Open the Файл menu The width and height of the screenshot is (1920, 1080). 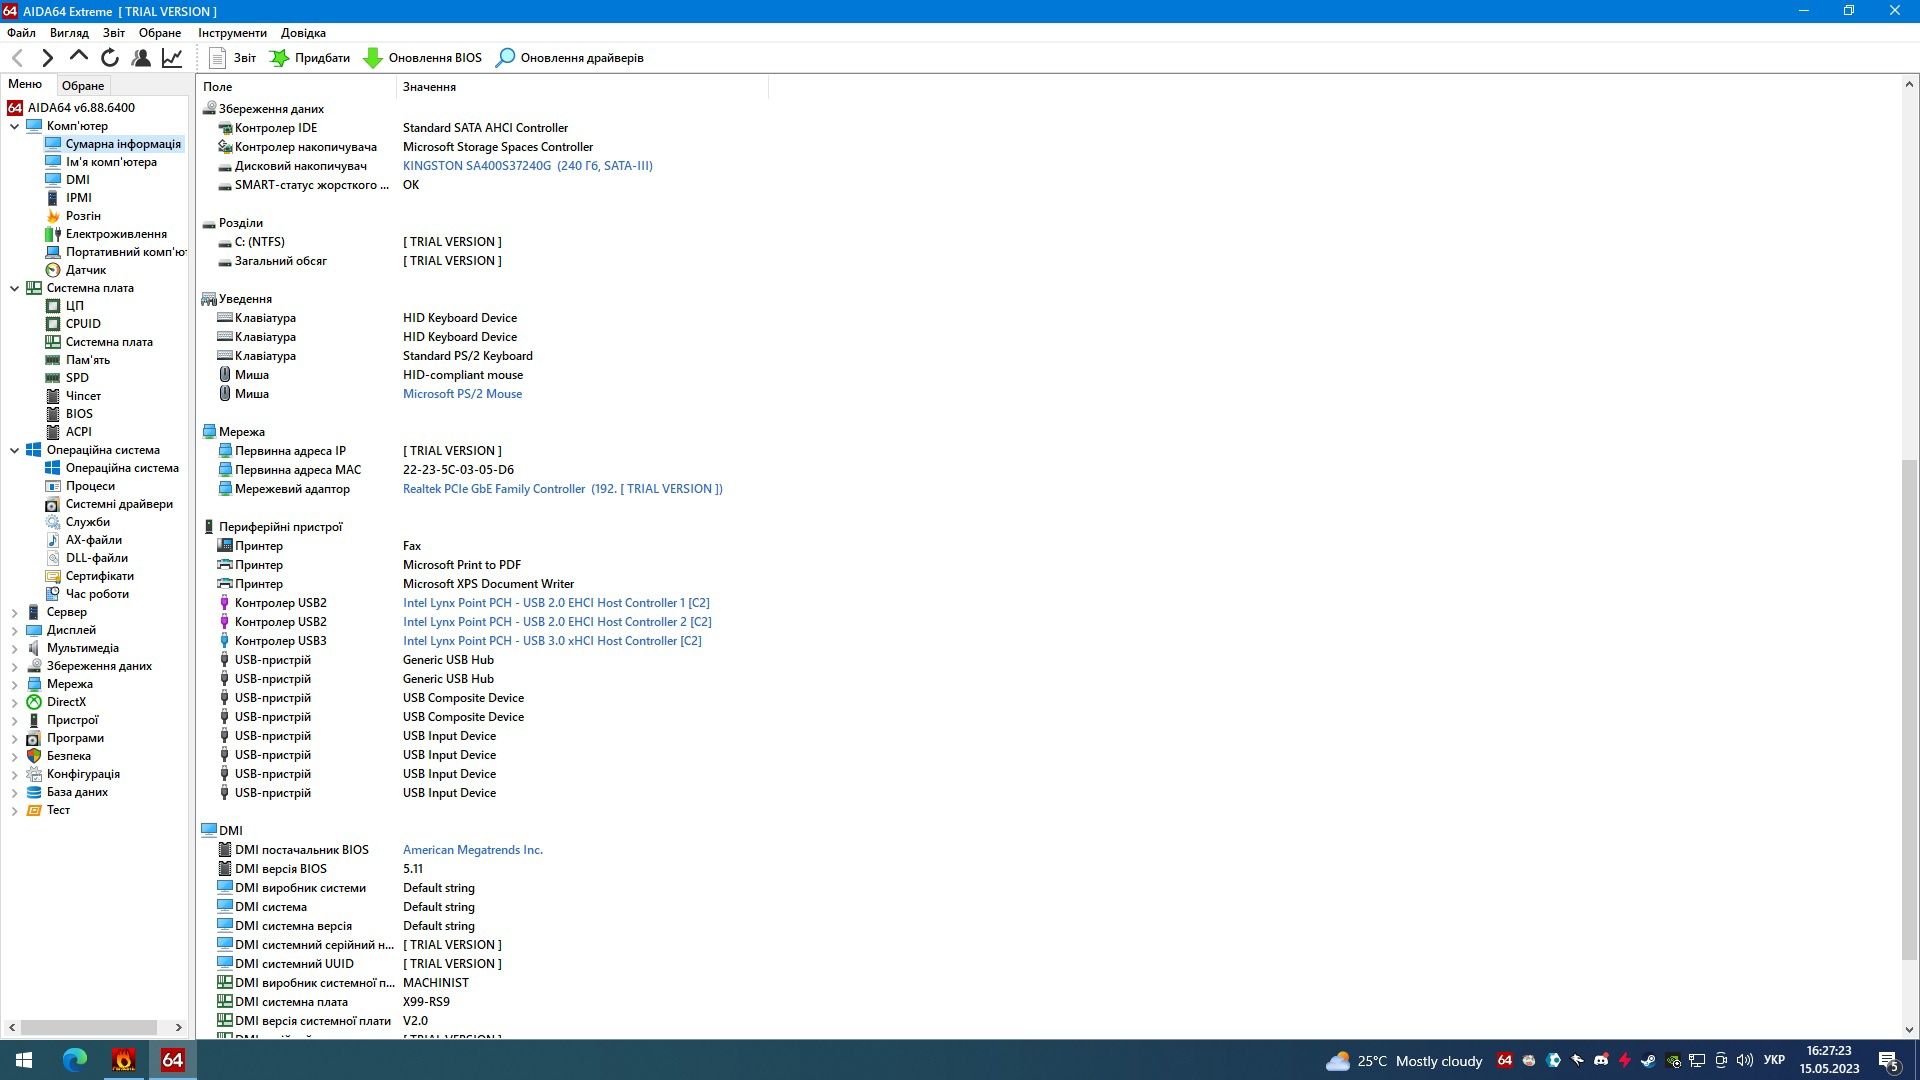(21, 33)
